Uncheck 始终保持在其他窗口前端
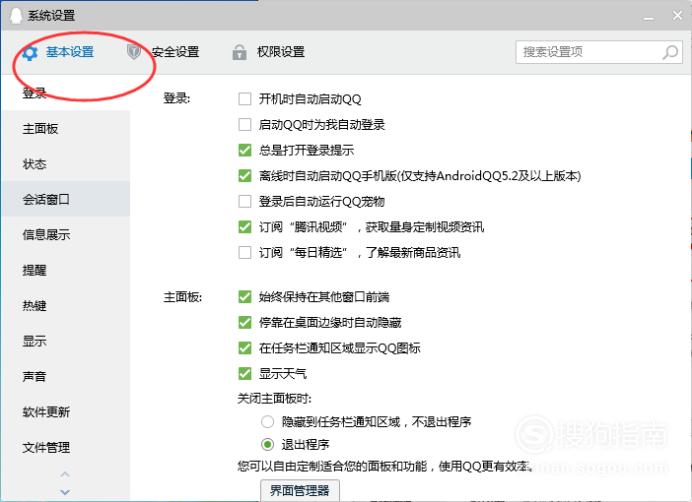 (x=244, y=297)
